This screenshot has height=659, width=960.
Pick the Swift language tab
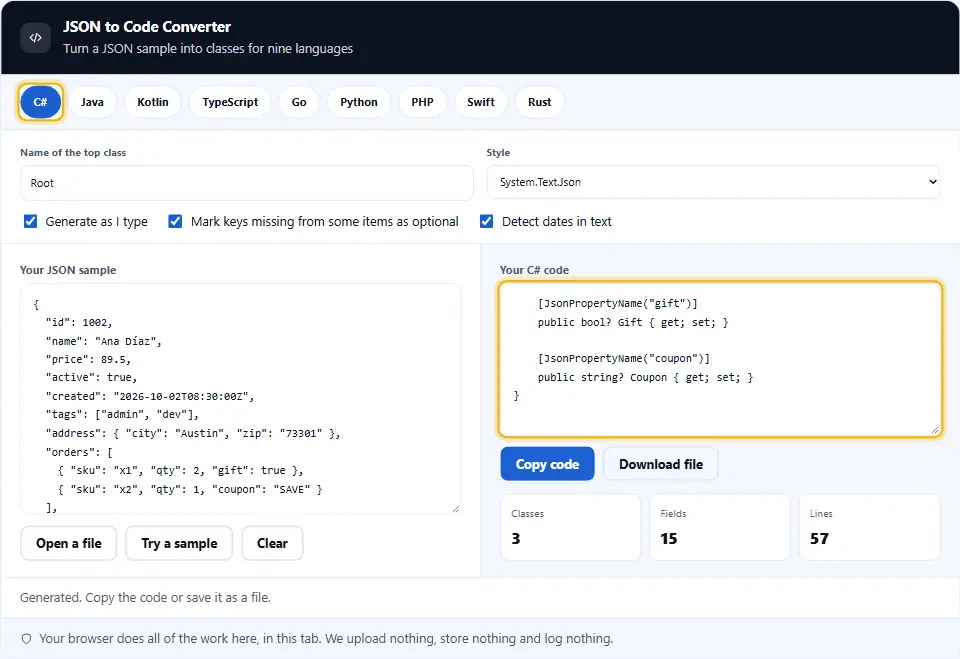click(x=481, y=102)
